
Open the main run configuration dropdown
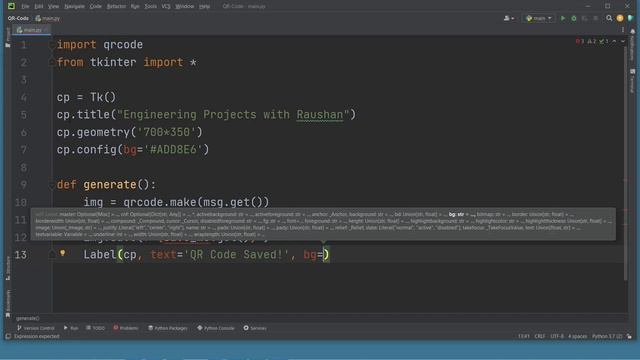click(539, 18)
